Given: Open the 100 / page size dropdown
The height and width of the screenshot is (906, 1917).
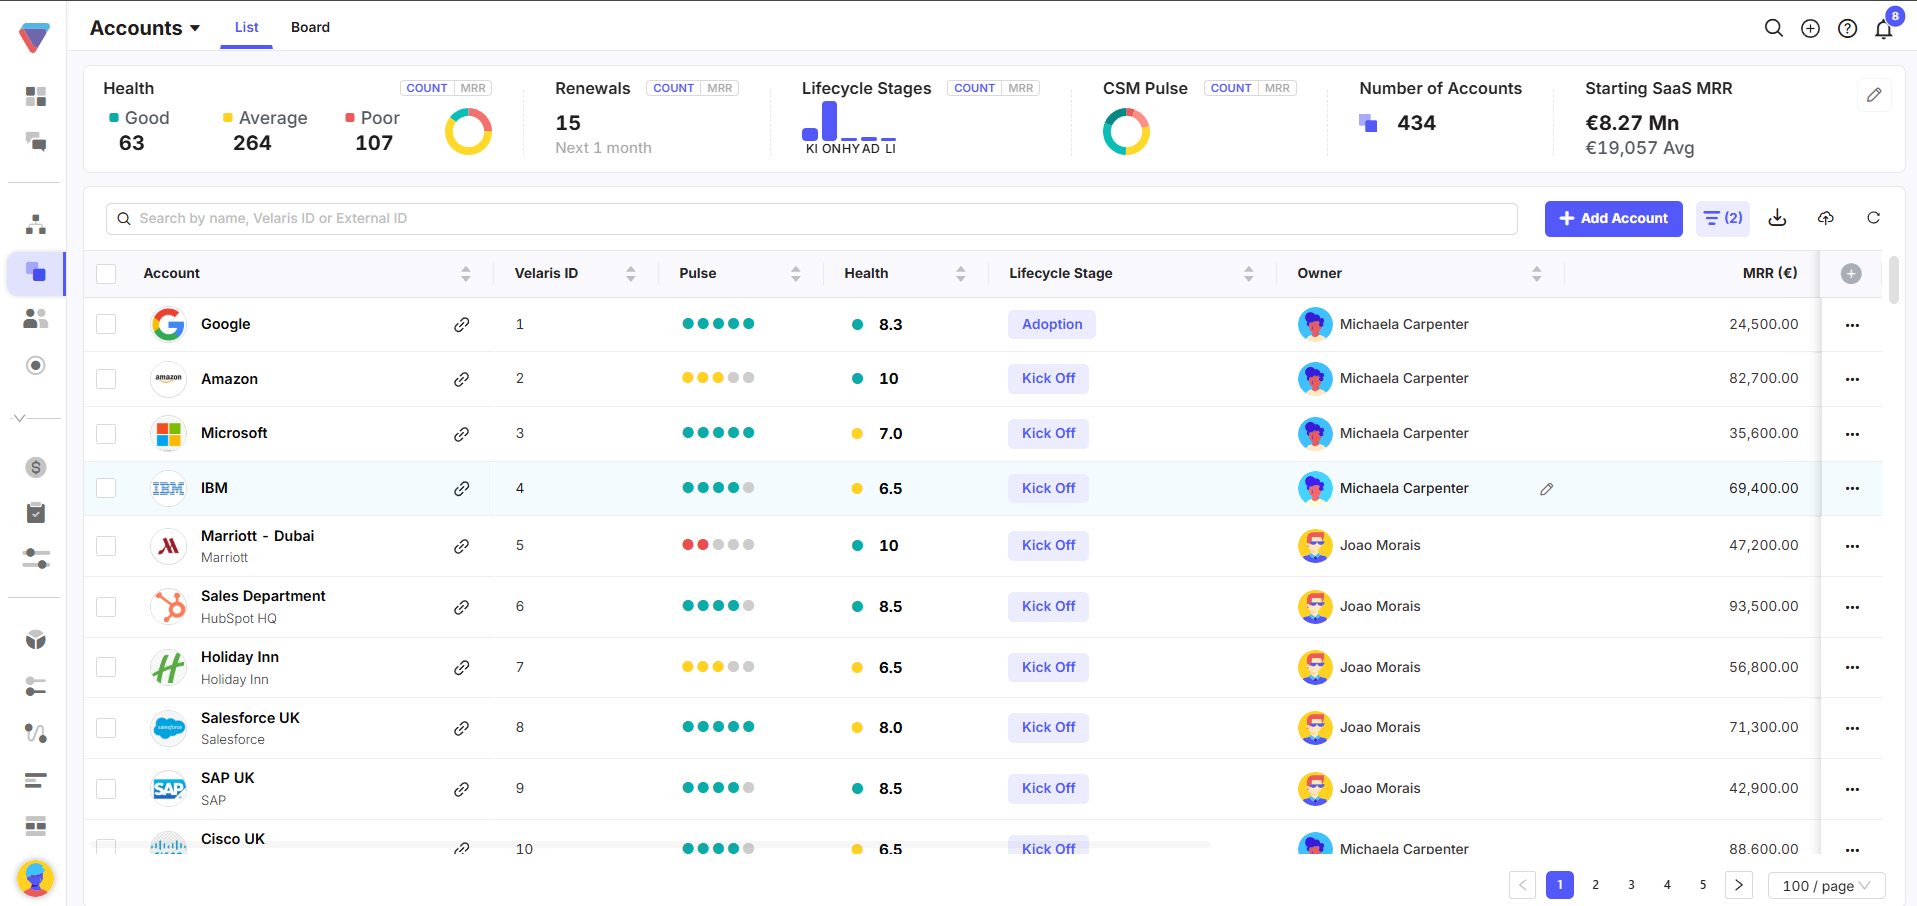Looking at the screenshot, I should (1827, 886).
